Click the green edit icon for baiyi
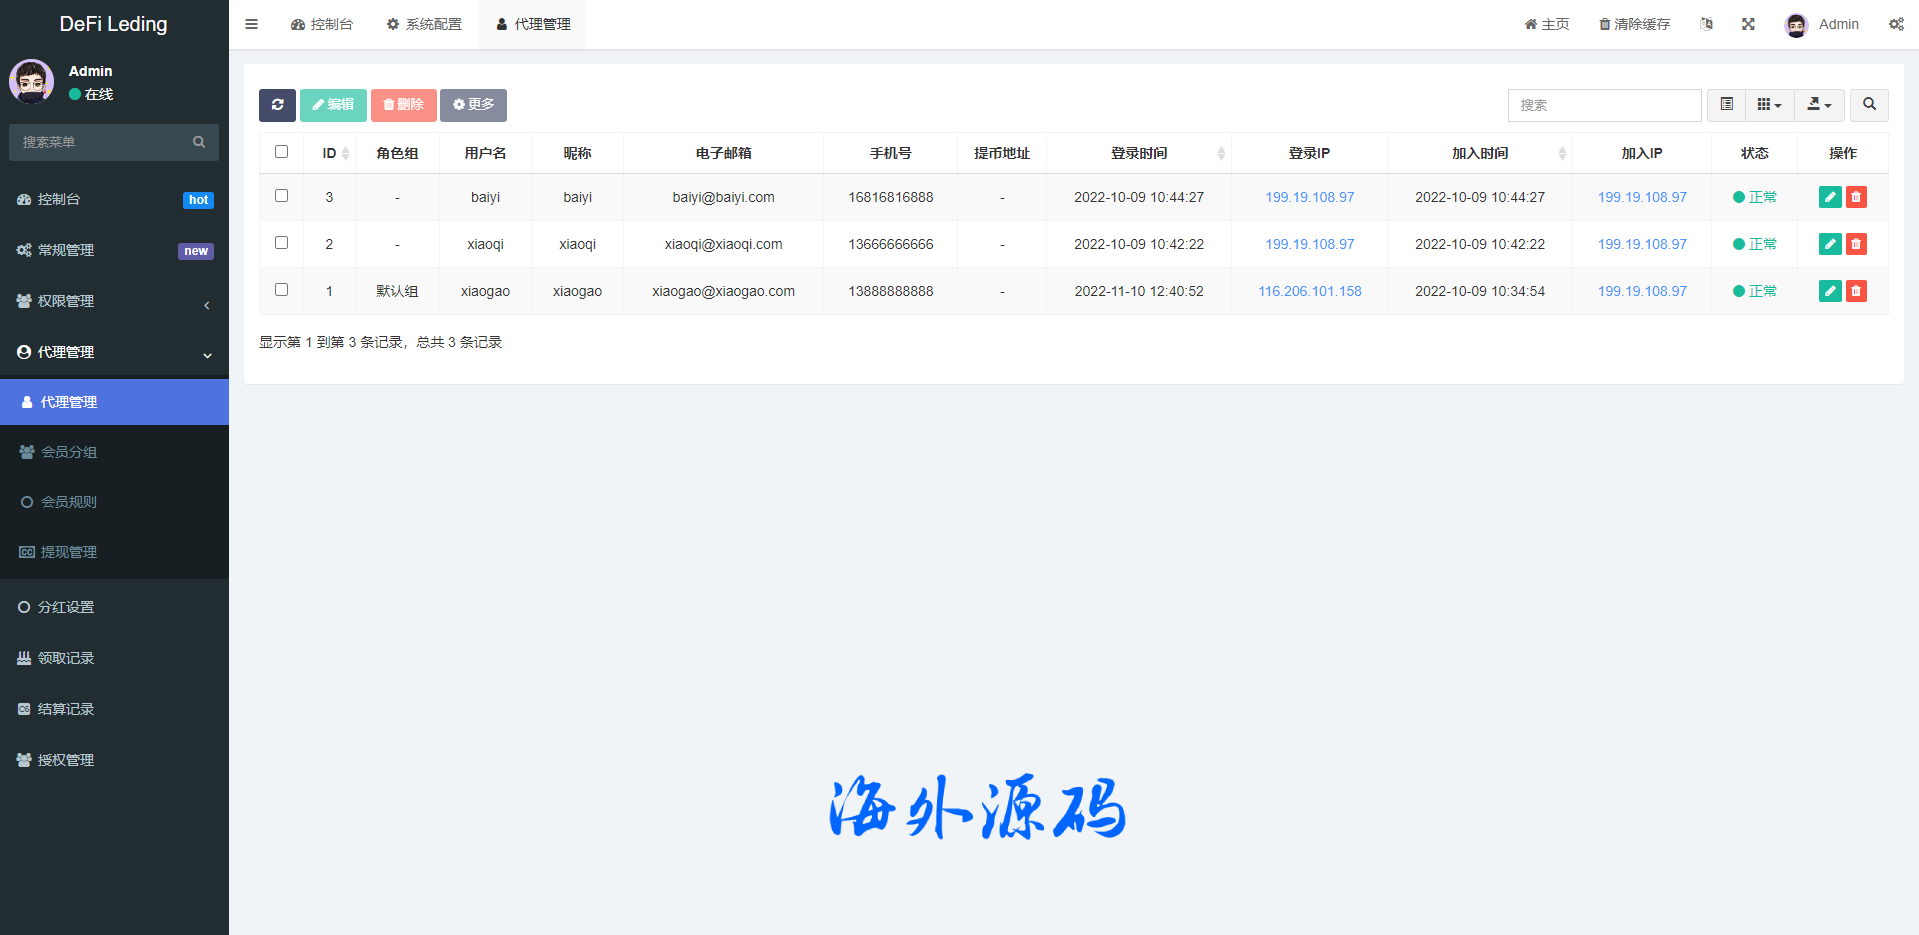The image size is (1919, 935). point(1830,197)
